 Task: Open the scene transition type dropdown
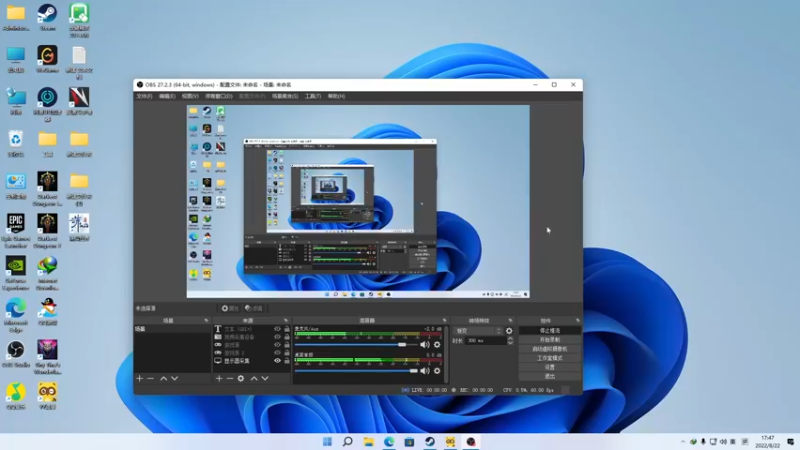coord(478,330)
